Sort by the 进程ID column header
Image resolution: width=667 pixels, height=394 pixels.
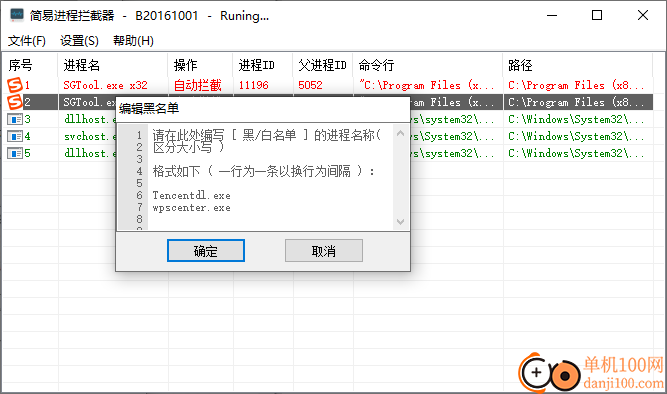[263, 65]
